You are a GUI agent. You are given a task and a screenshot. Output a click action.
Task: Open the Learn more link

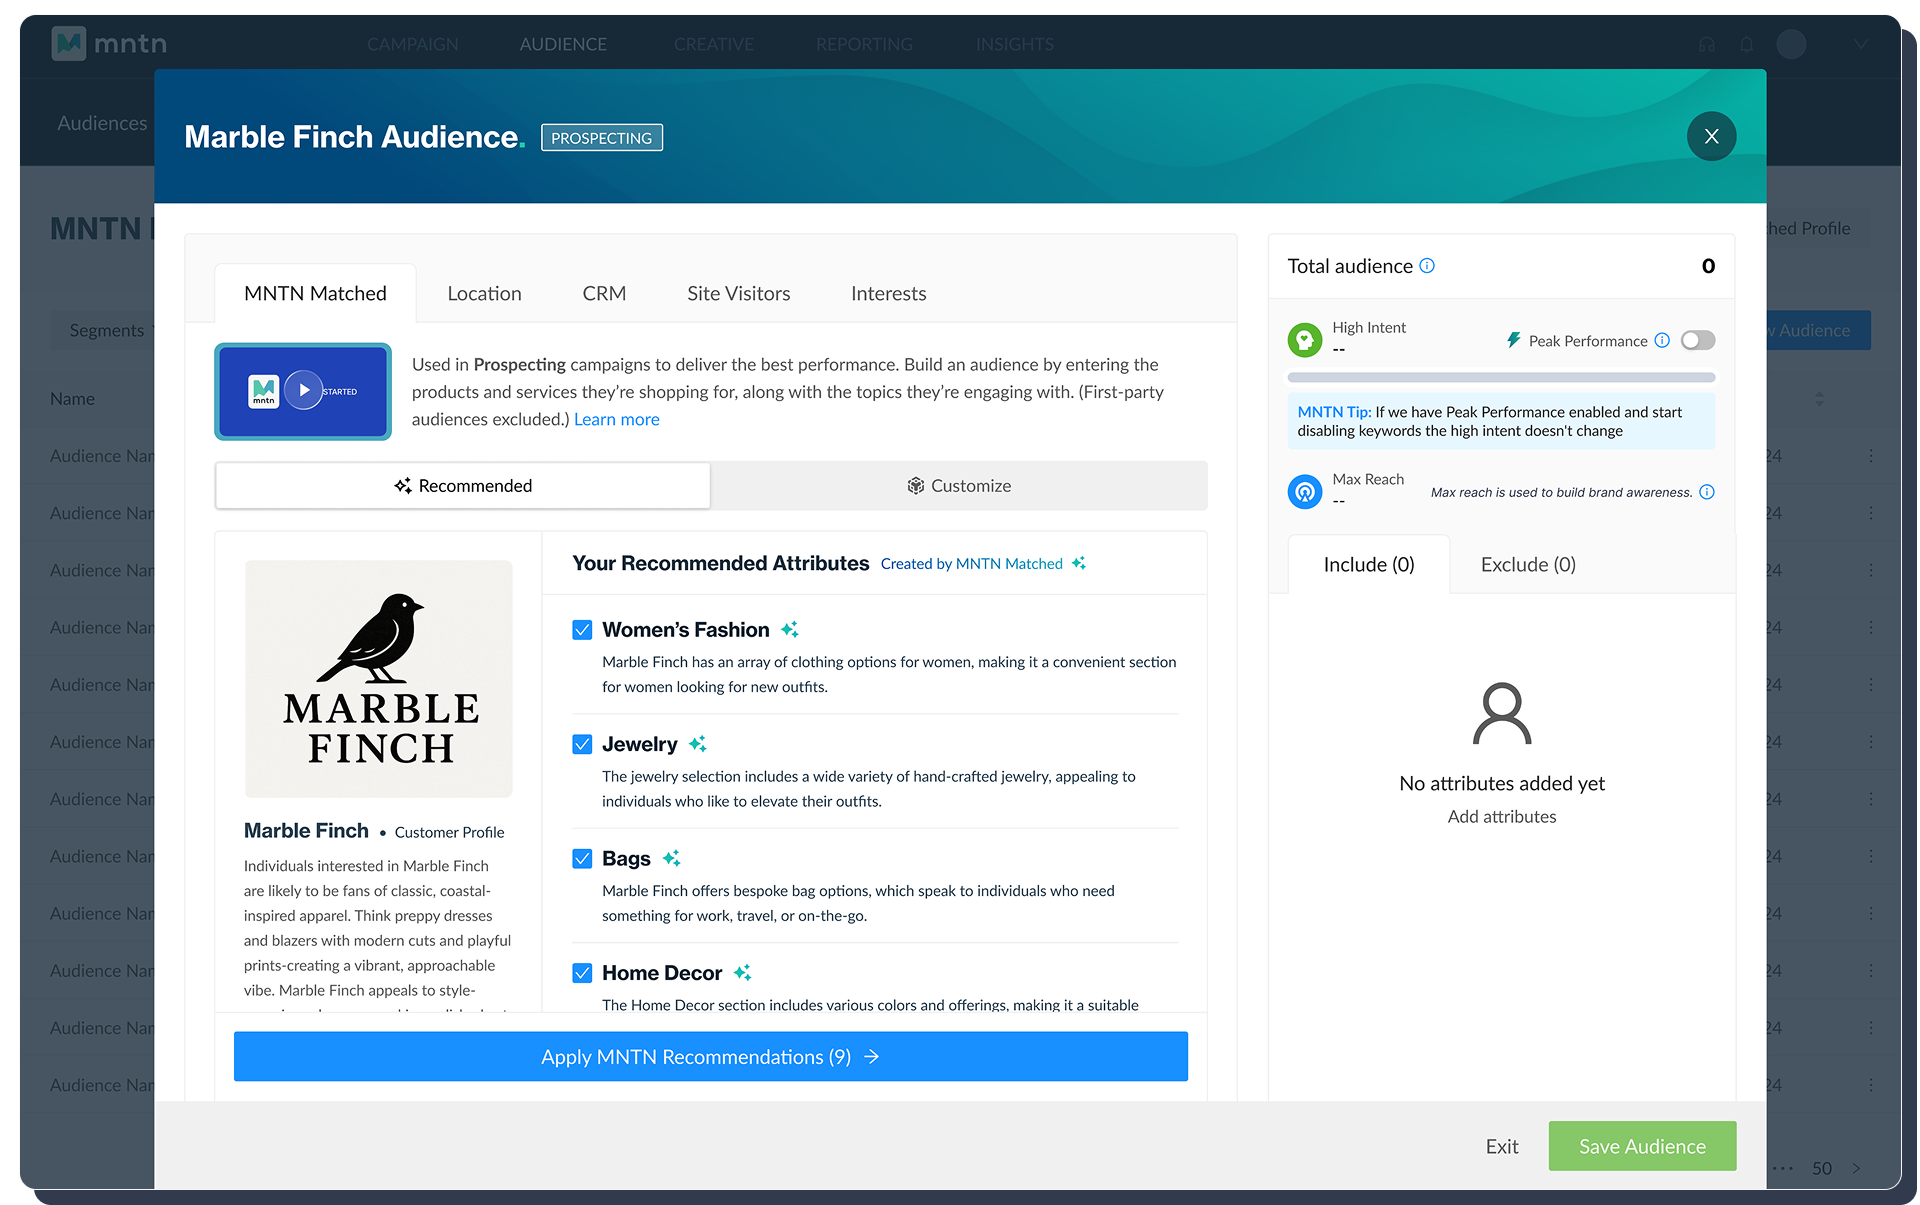pos(616,419)
